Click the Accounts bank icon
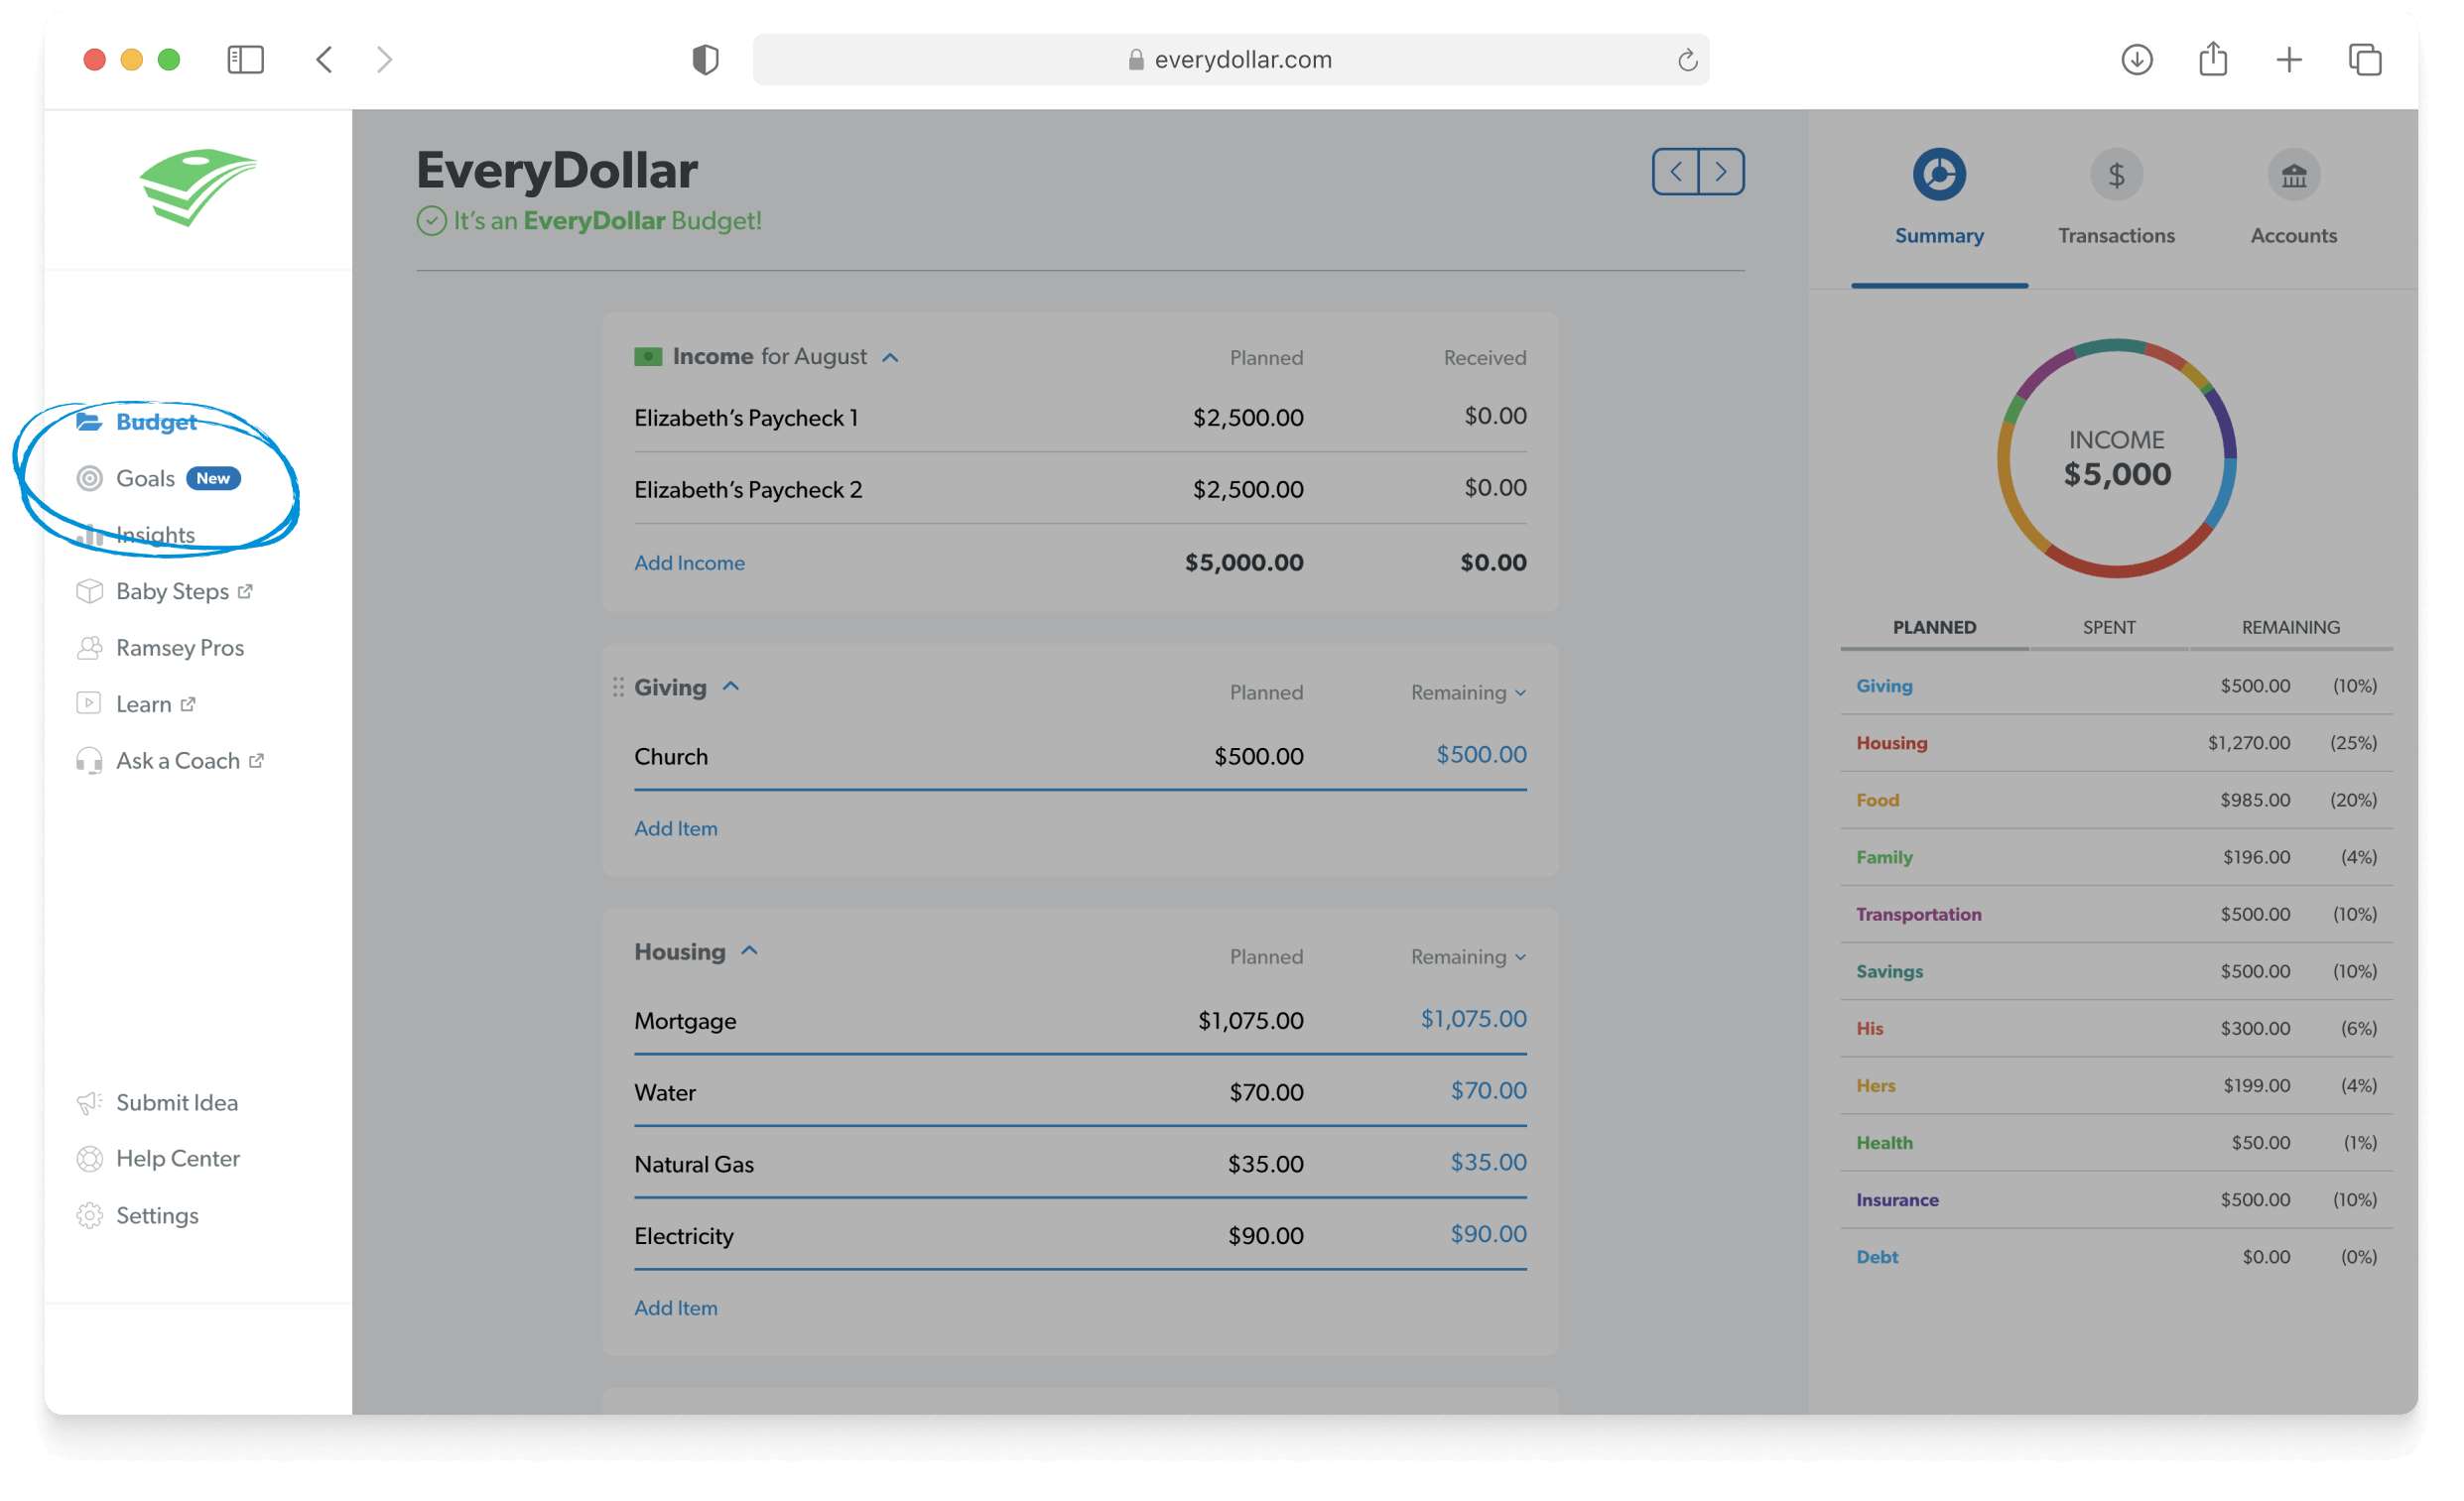The width and height of the screenshot is (2464, 1501). tap(2293, 175)
